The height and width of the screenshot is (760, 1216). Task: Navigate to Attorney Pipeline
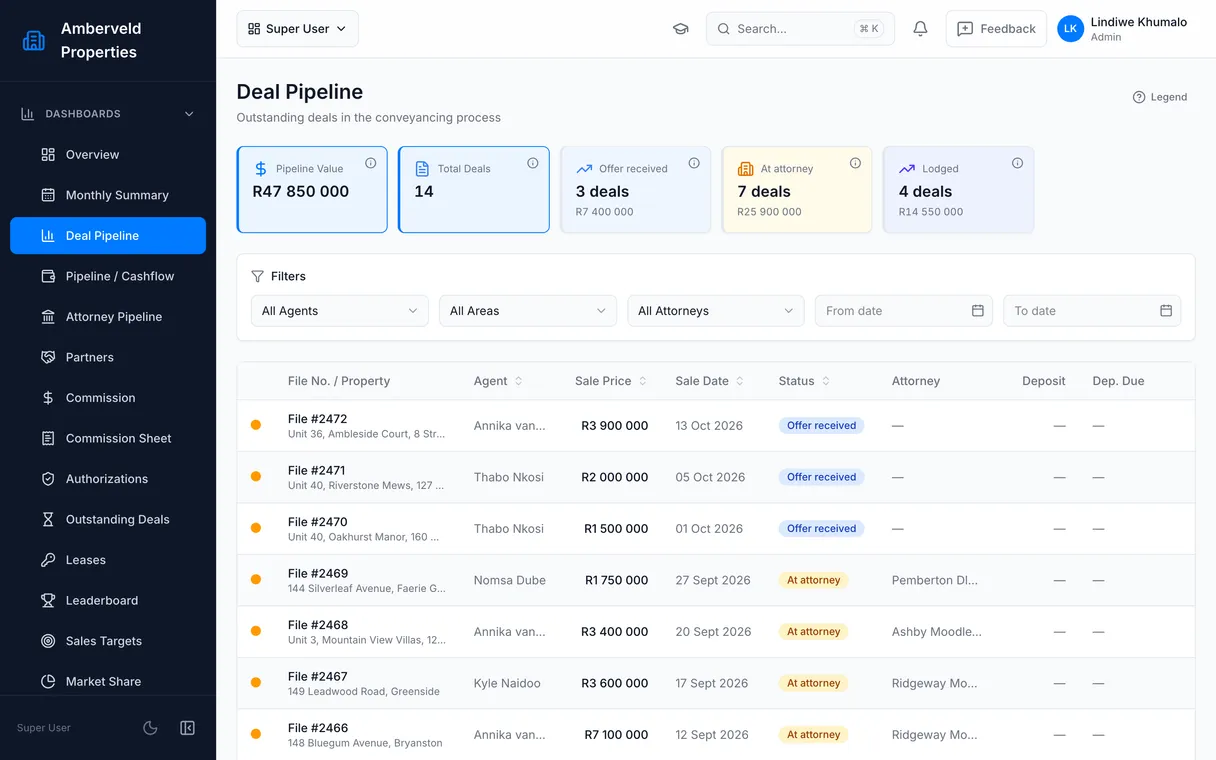[108, 317]
